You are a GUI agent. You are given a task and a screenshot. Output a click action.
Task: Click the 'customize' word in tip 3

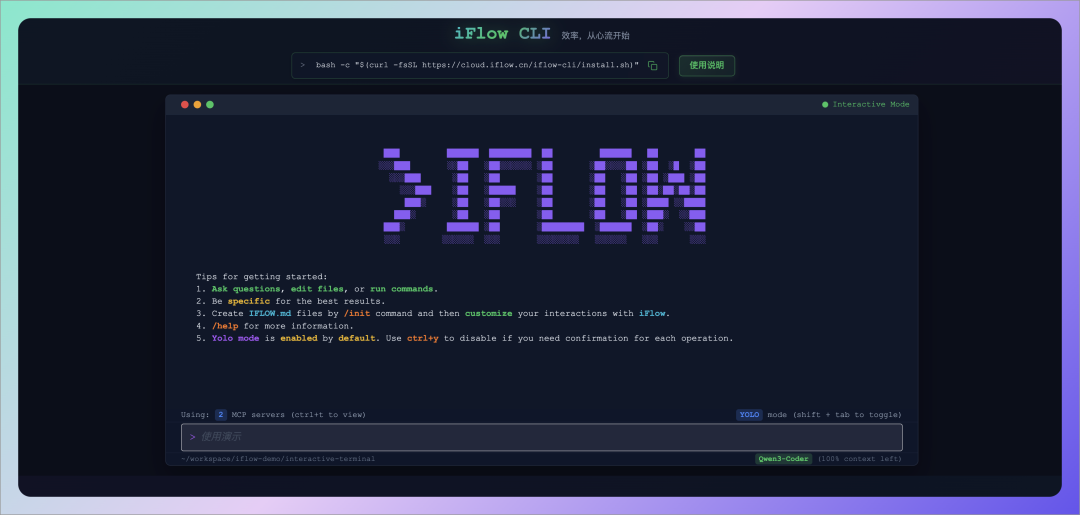click(488, 313)
